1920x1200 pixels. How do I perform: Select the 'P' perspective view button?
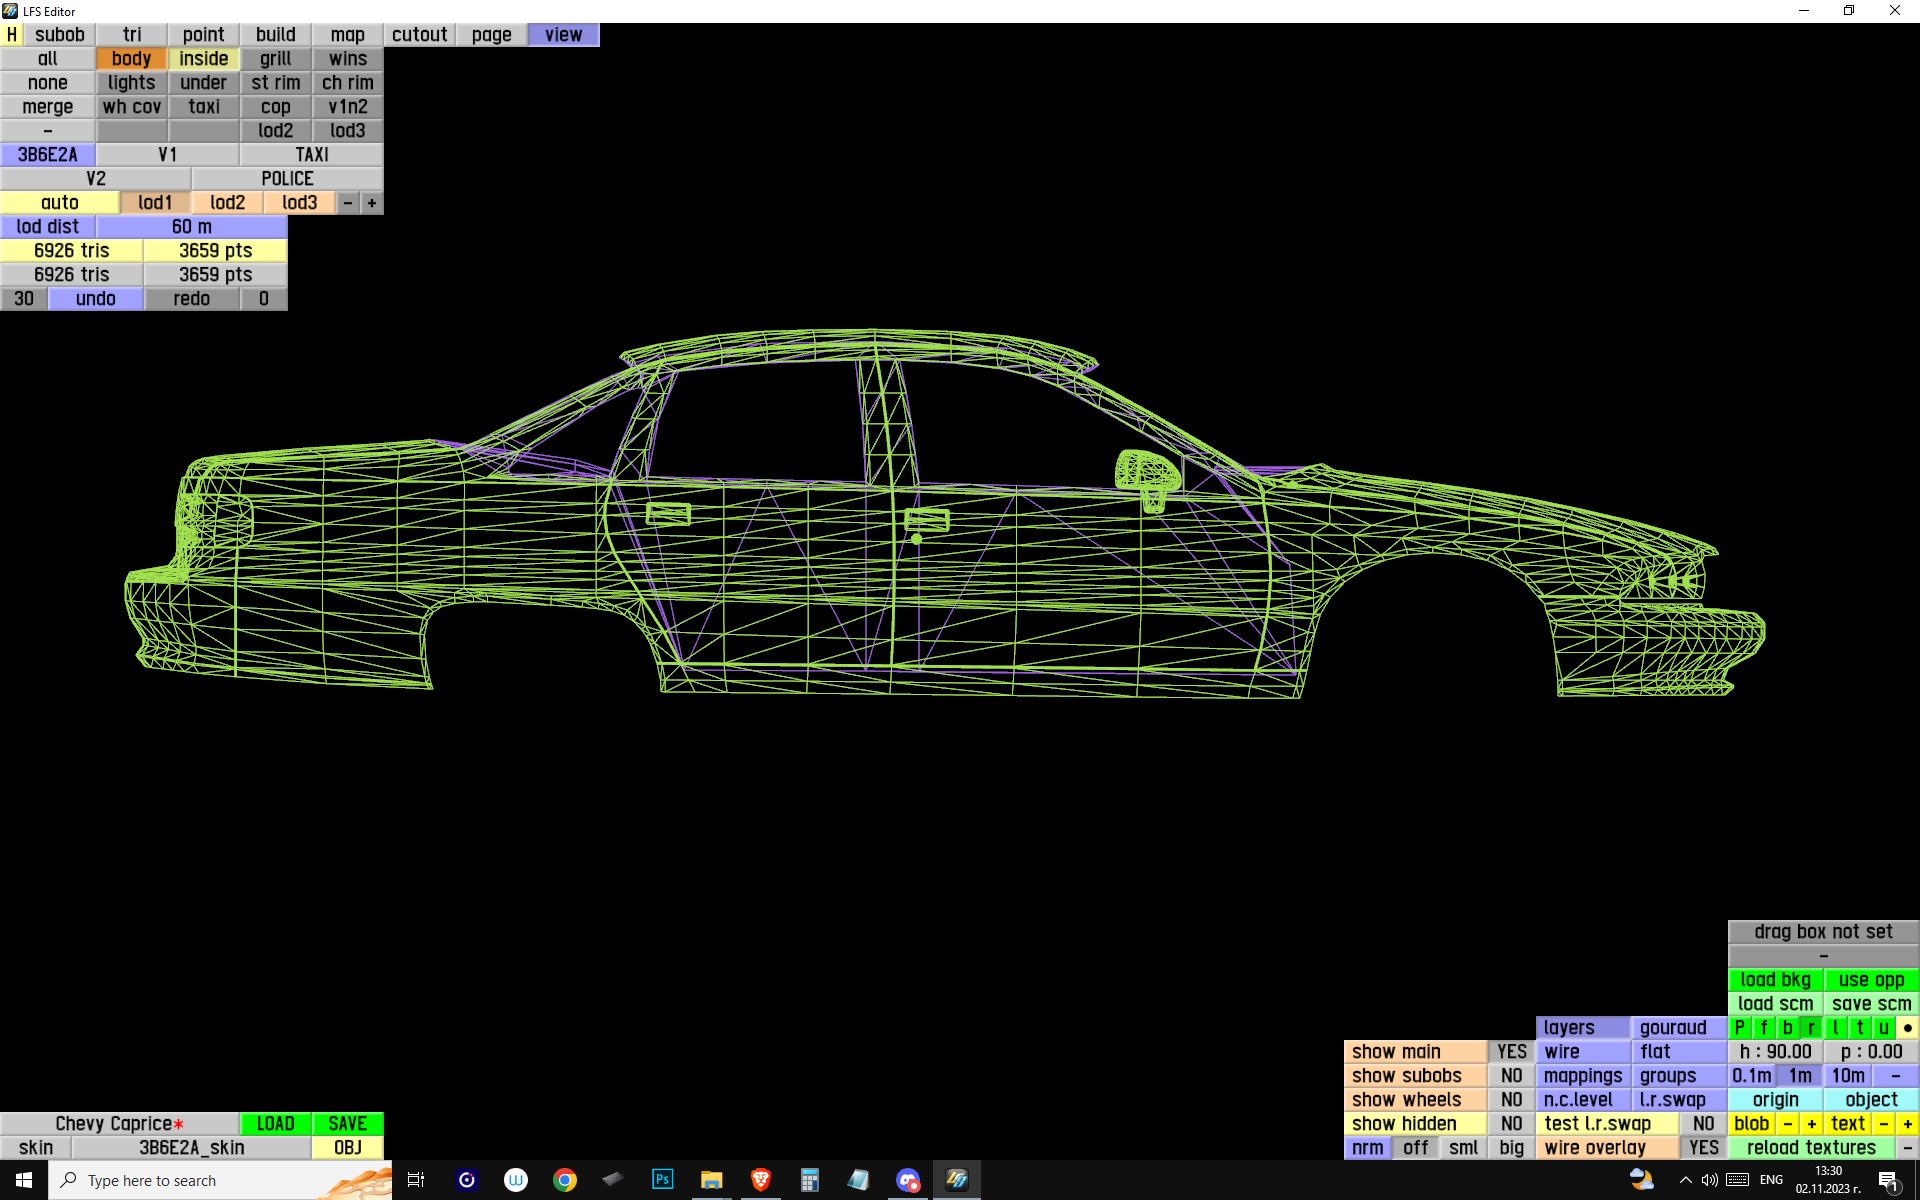pyautogui.click(x=1739, y=1028)
